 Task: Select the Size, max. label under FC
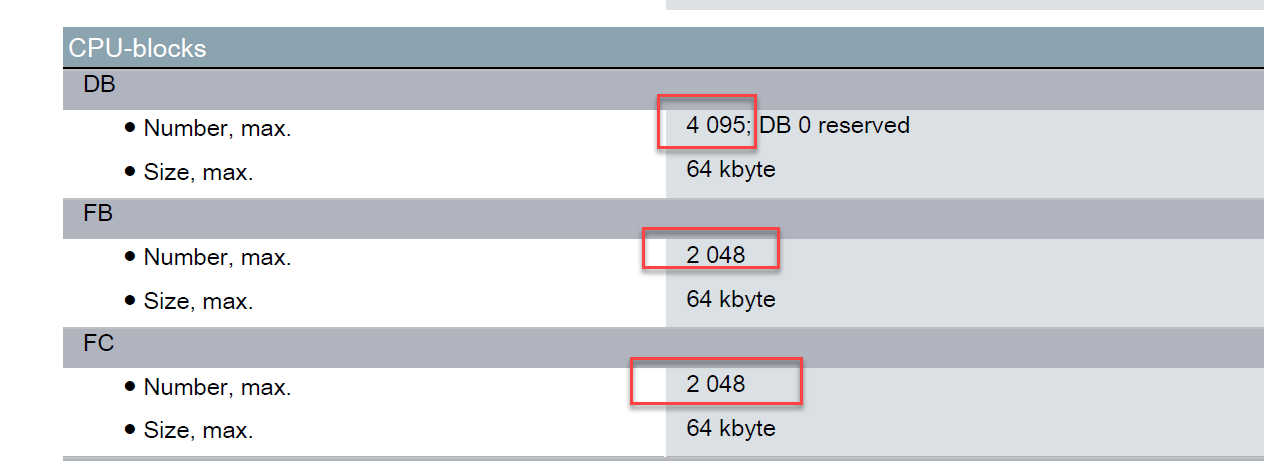[x=198, y=431]
